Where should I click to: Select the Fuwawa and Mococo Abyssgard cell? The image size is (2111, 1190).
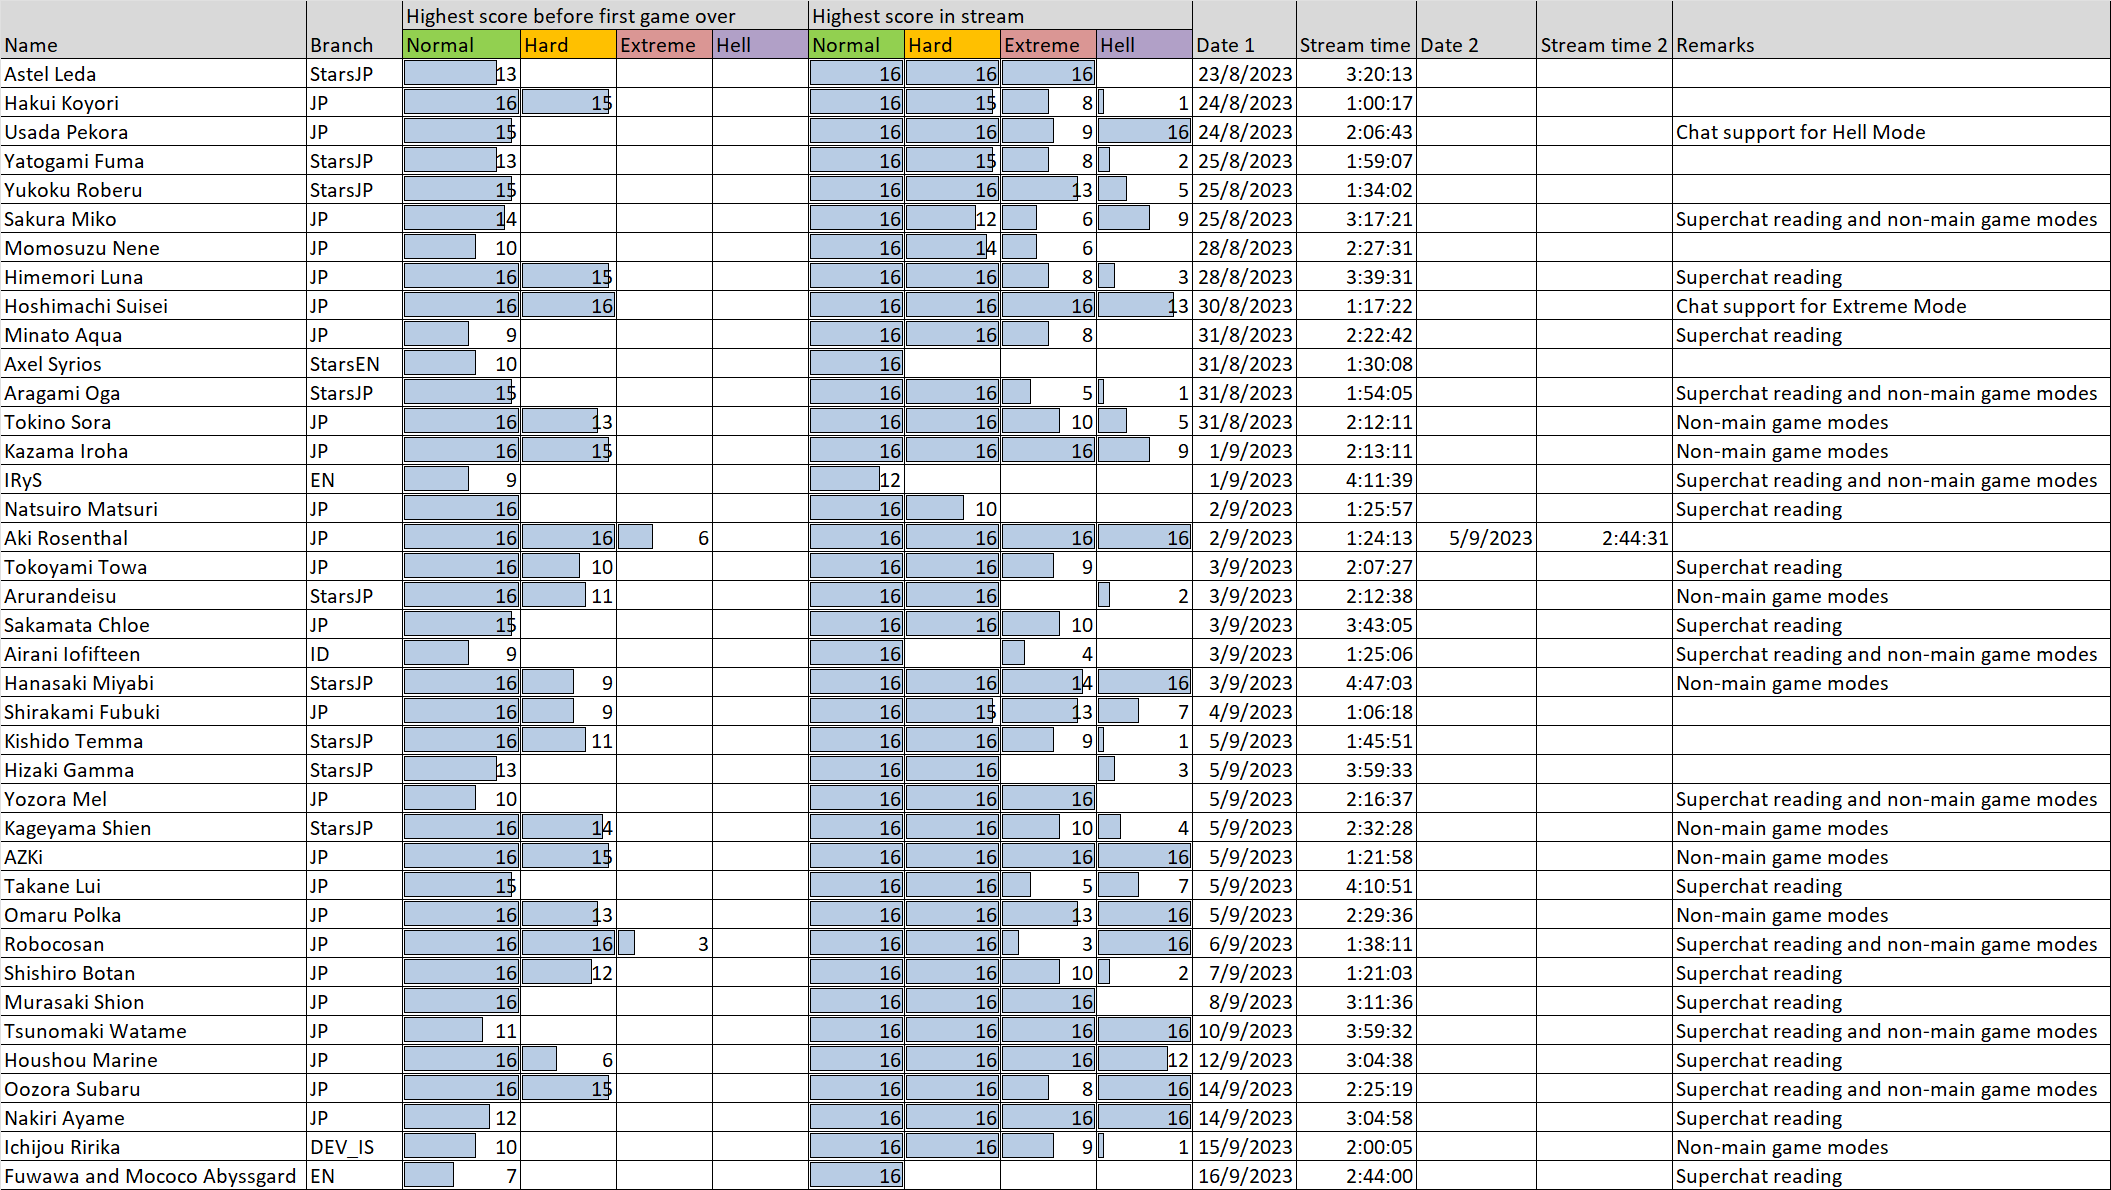point(153,1176)
